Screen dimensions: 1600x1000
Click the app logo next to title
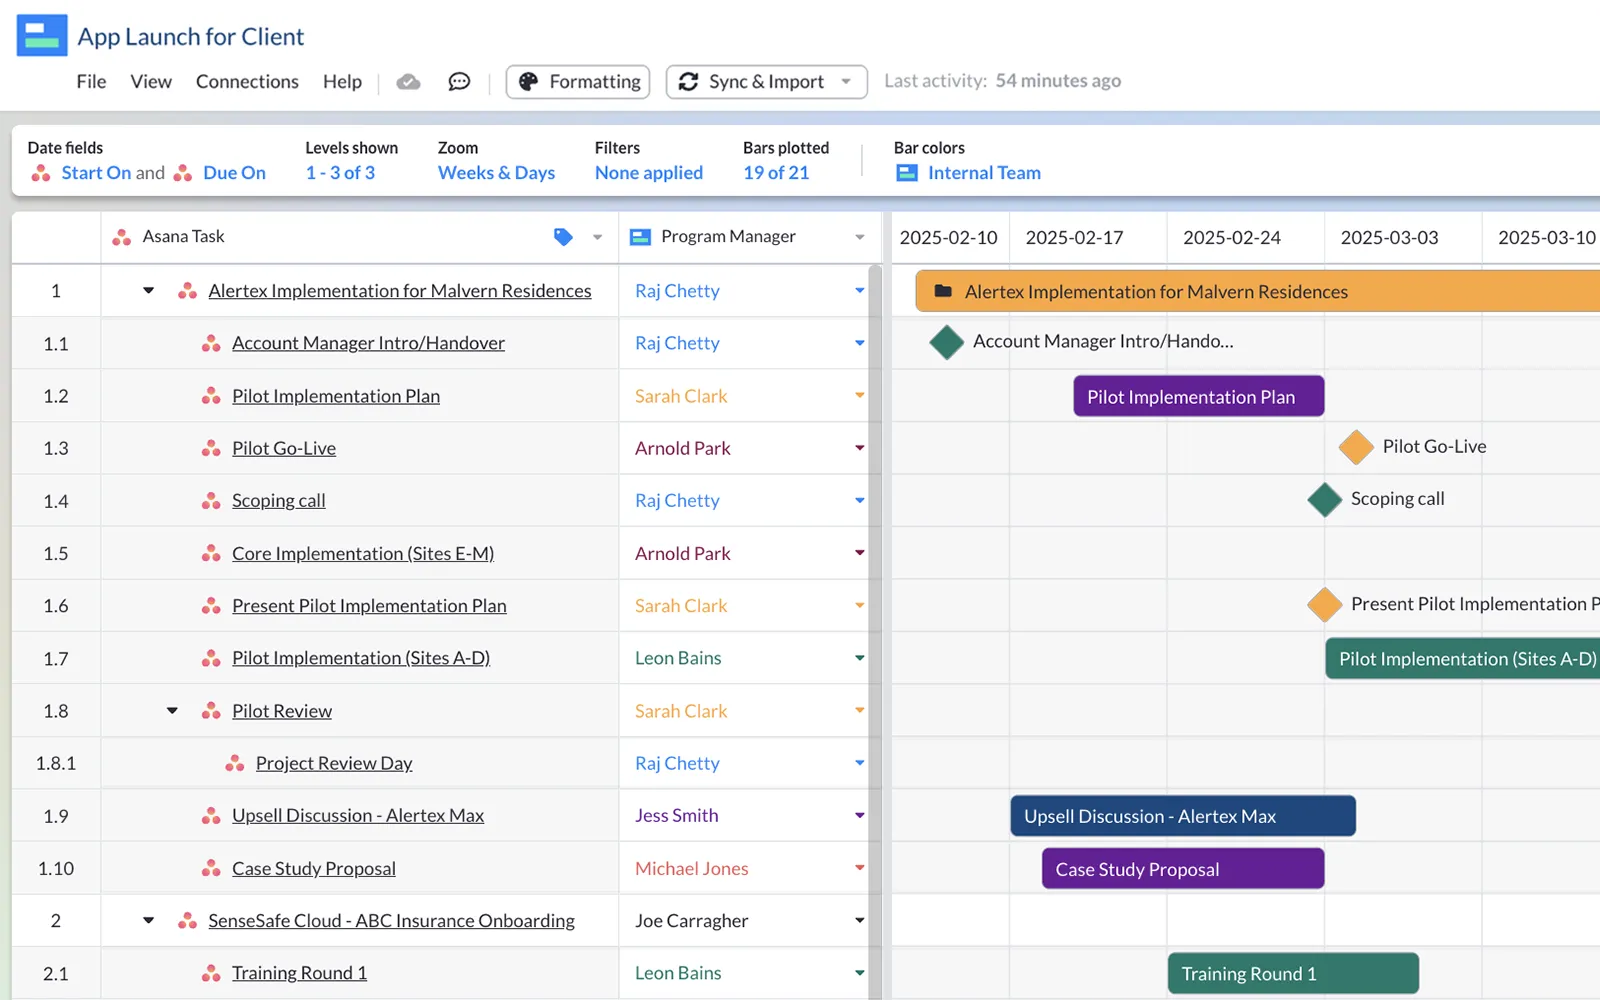coord(42,36)
